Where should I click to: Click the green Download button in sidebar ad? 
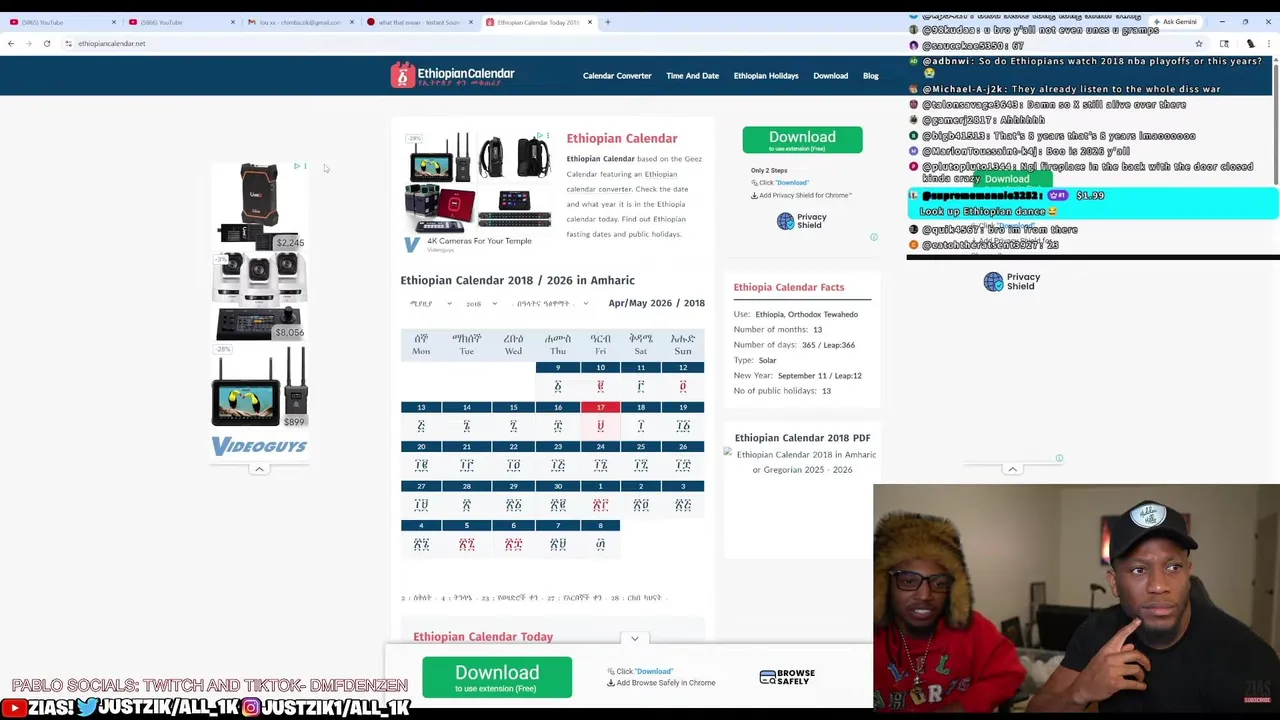[x=802, y=140]
